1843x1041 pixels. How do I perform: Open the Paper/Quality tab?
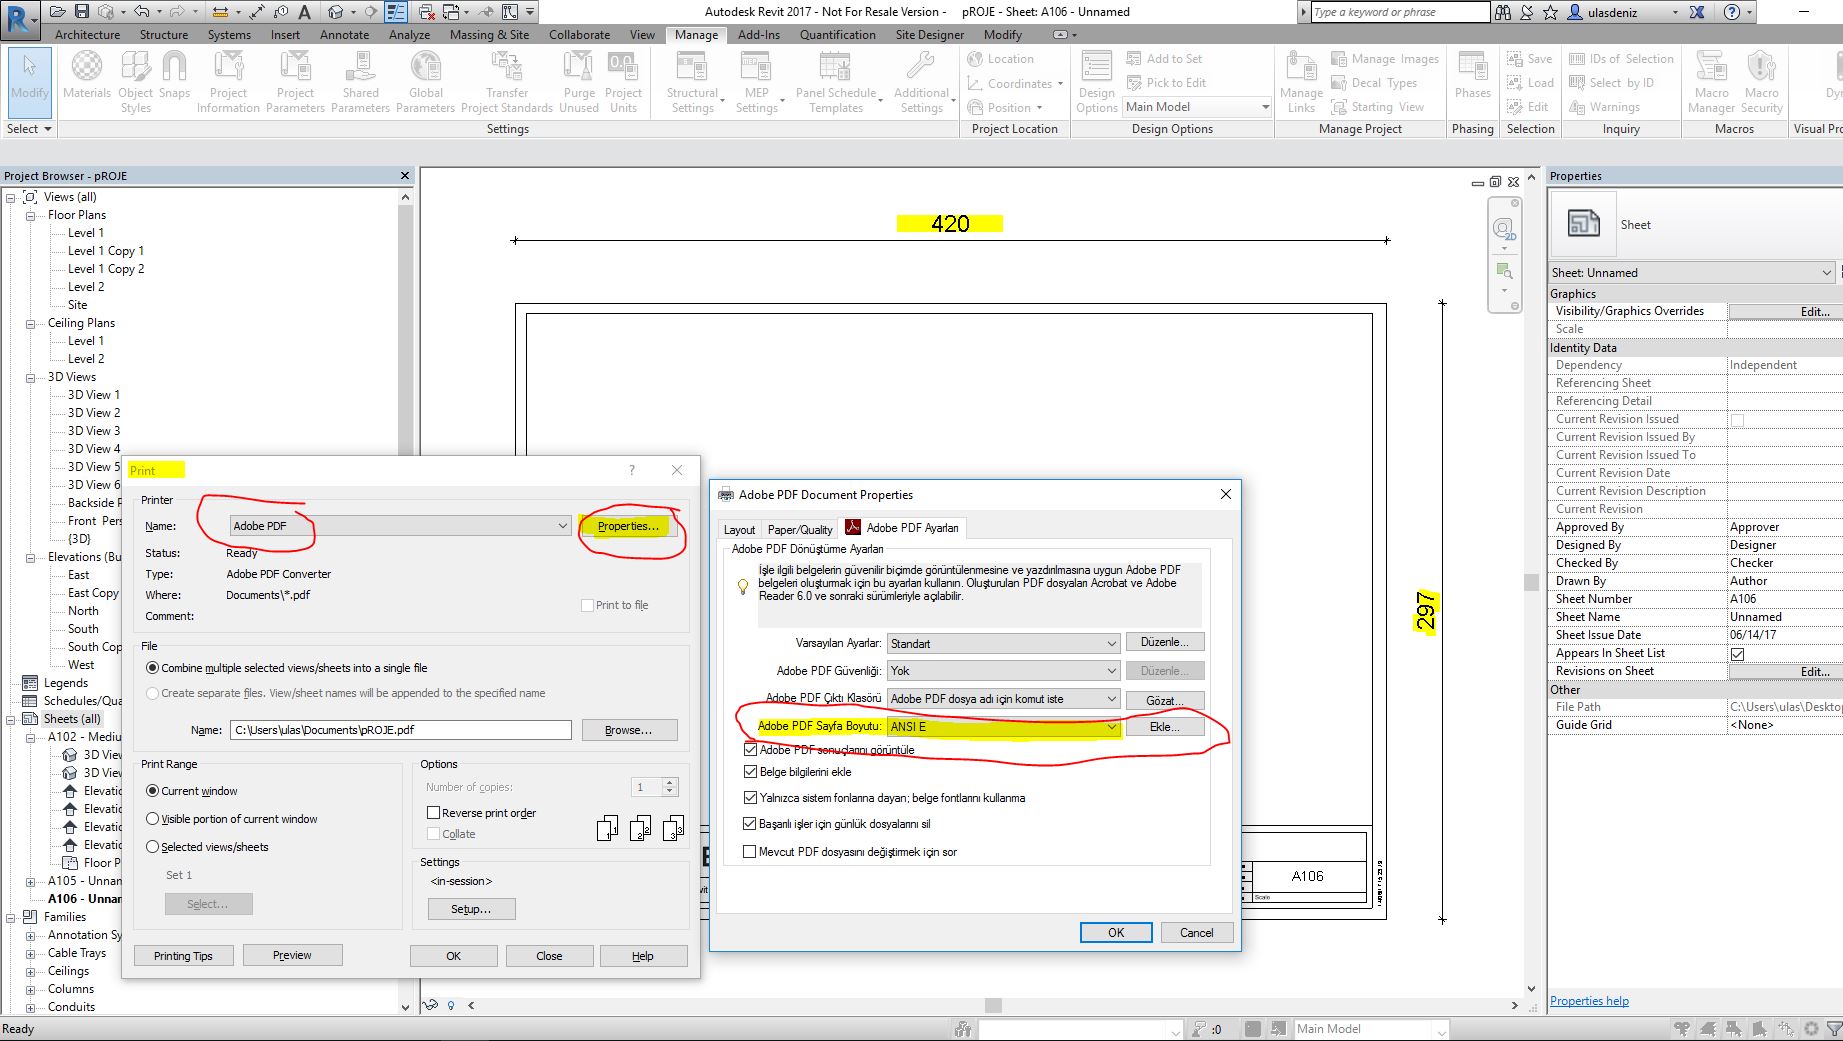800,529
